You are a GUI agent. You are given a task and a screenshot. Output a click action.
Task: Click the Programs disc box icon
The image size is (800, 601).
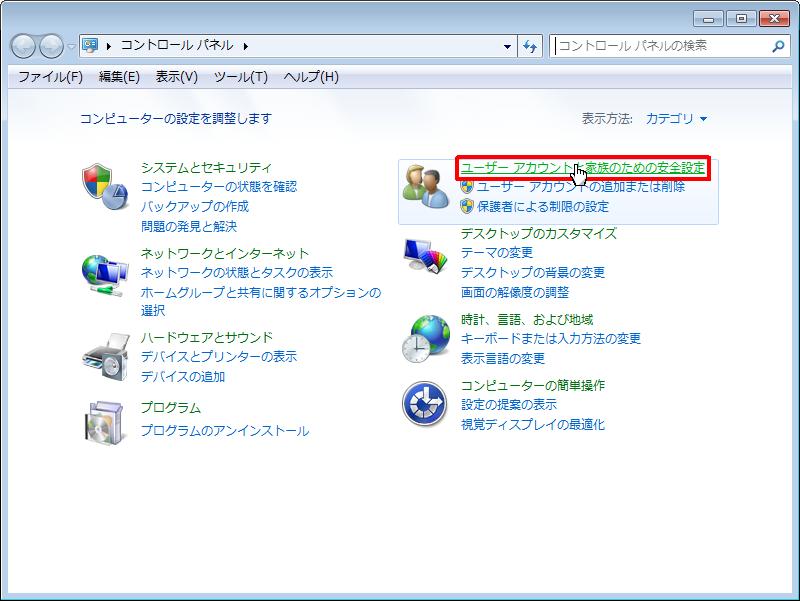pos(105,421)
